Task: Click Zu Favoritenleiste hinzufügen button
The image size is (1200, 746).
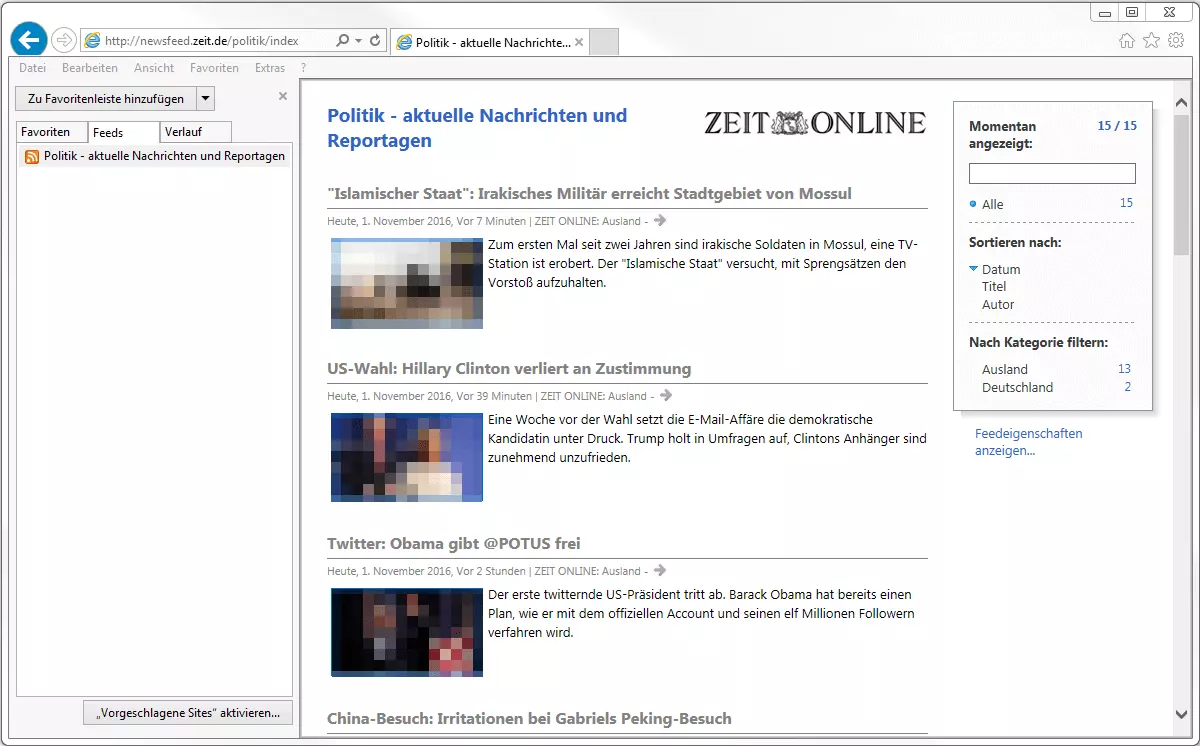Action: 106,99
